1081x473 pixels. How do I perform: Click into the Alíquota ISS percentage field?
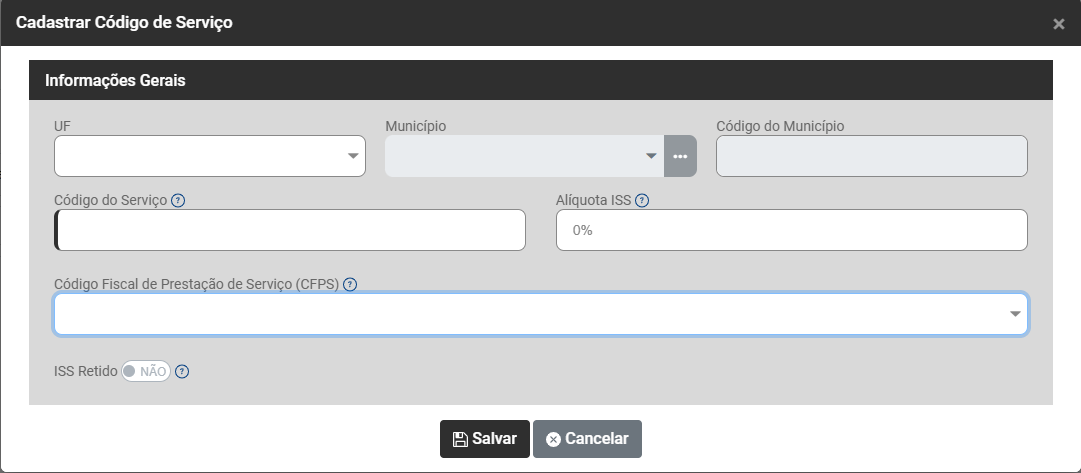click(791, 230)
